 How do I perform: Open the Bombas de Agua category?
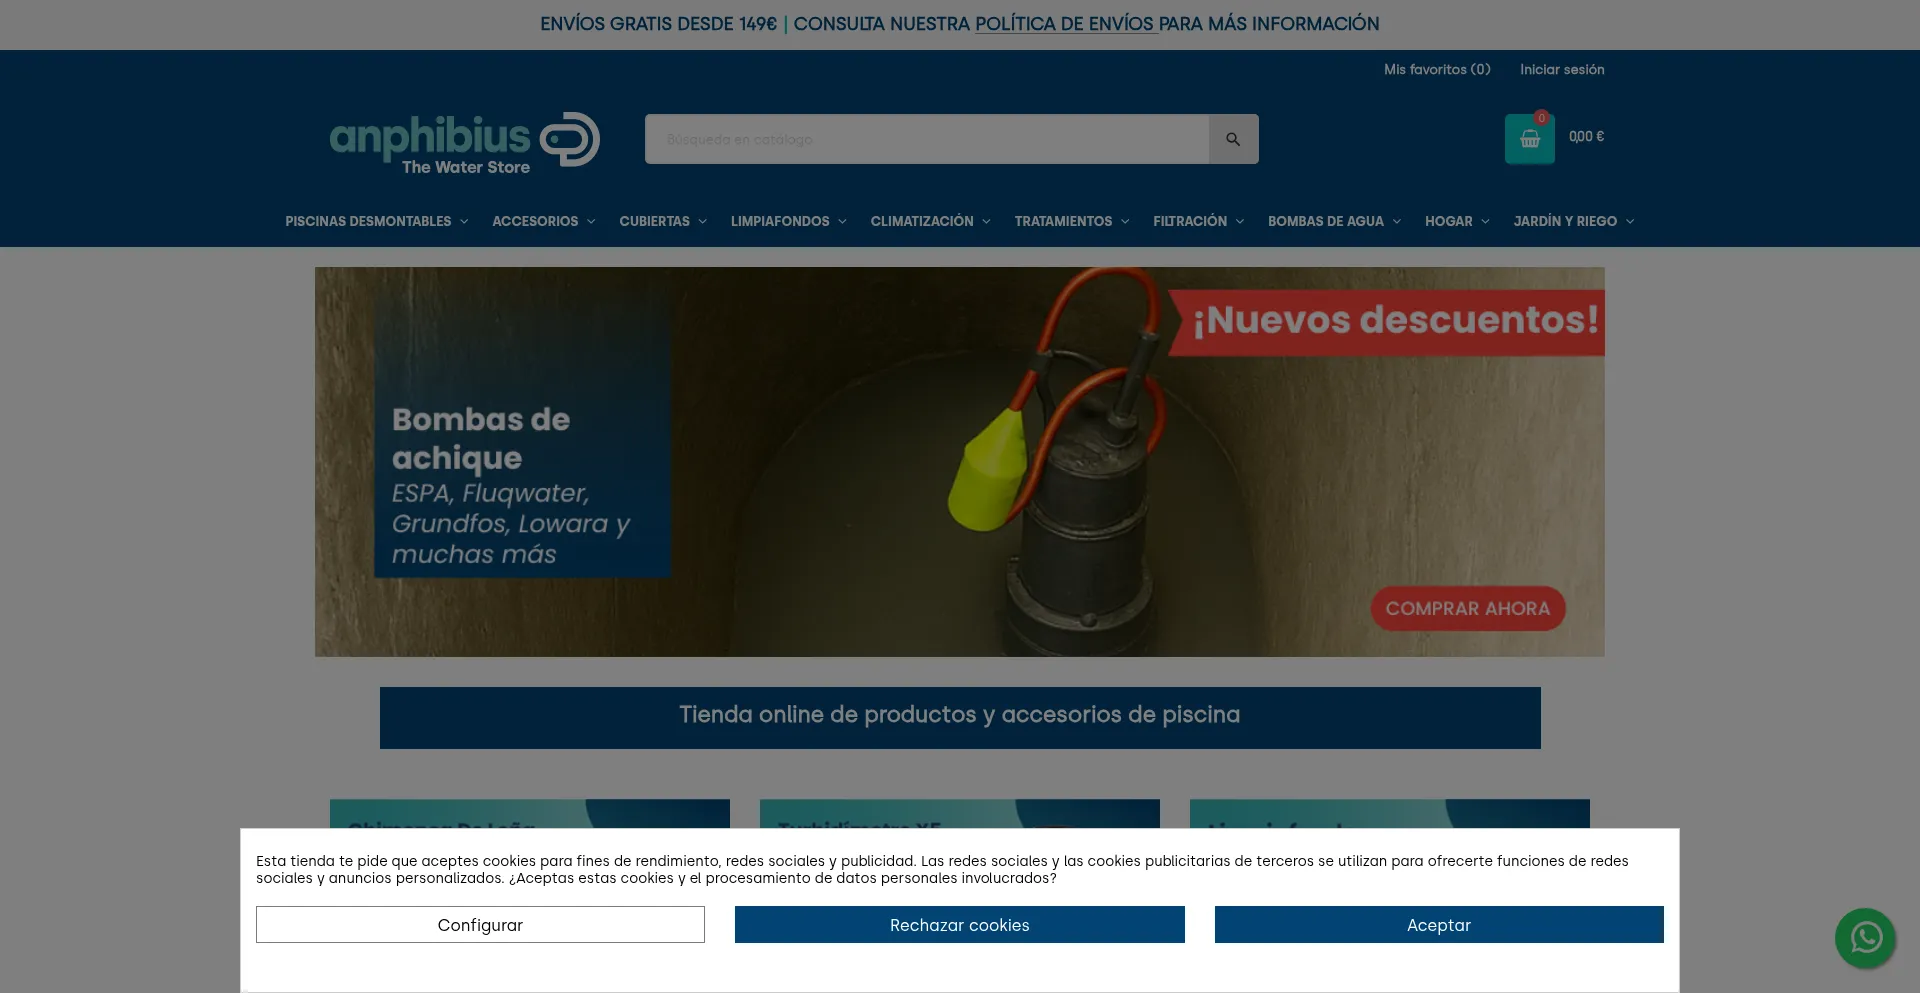(x=1326, y=221)
